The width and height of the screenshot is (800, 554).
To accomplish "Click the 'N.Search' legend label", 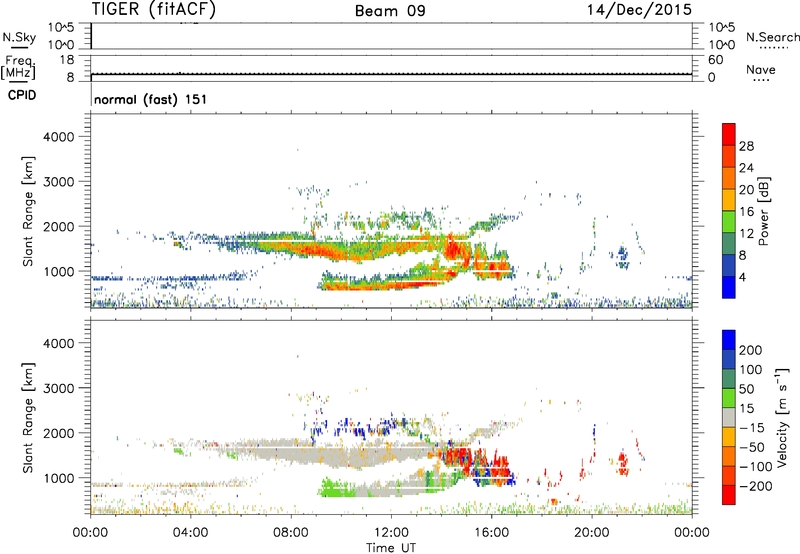I will click(x=772, y=37).
